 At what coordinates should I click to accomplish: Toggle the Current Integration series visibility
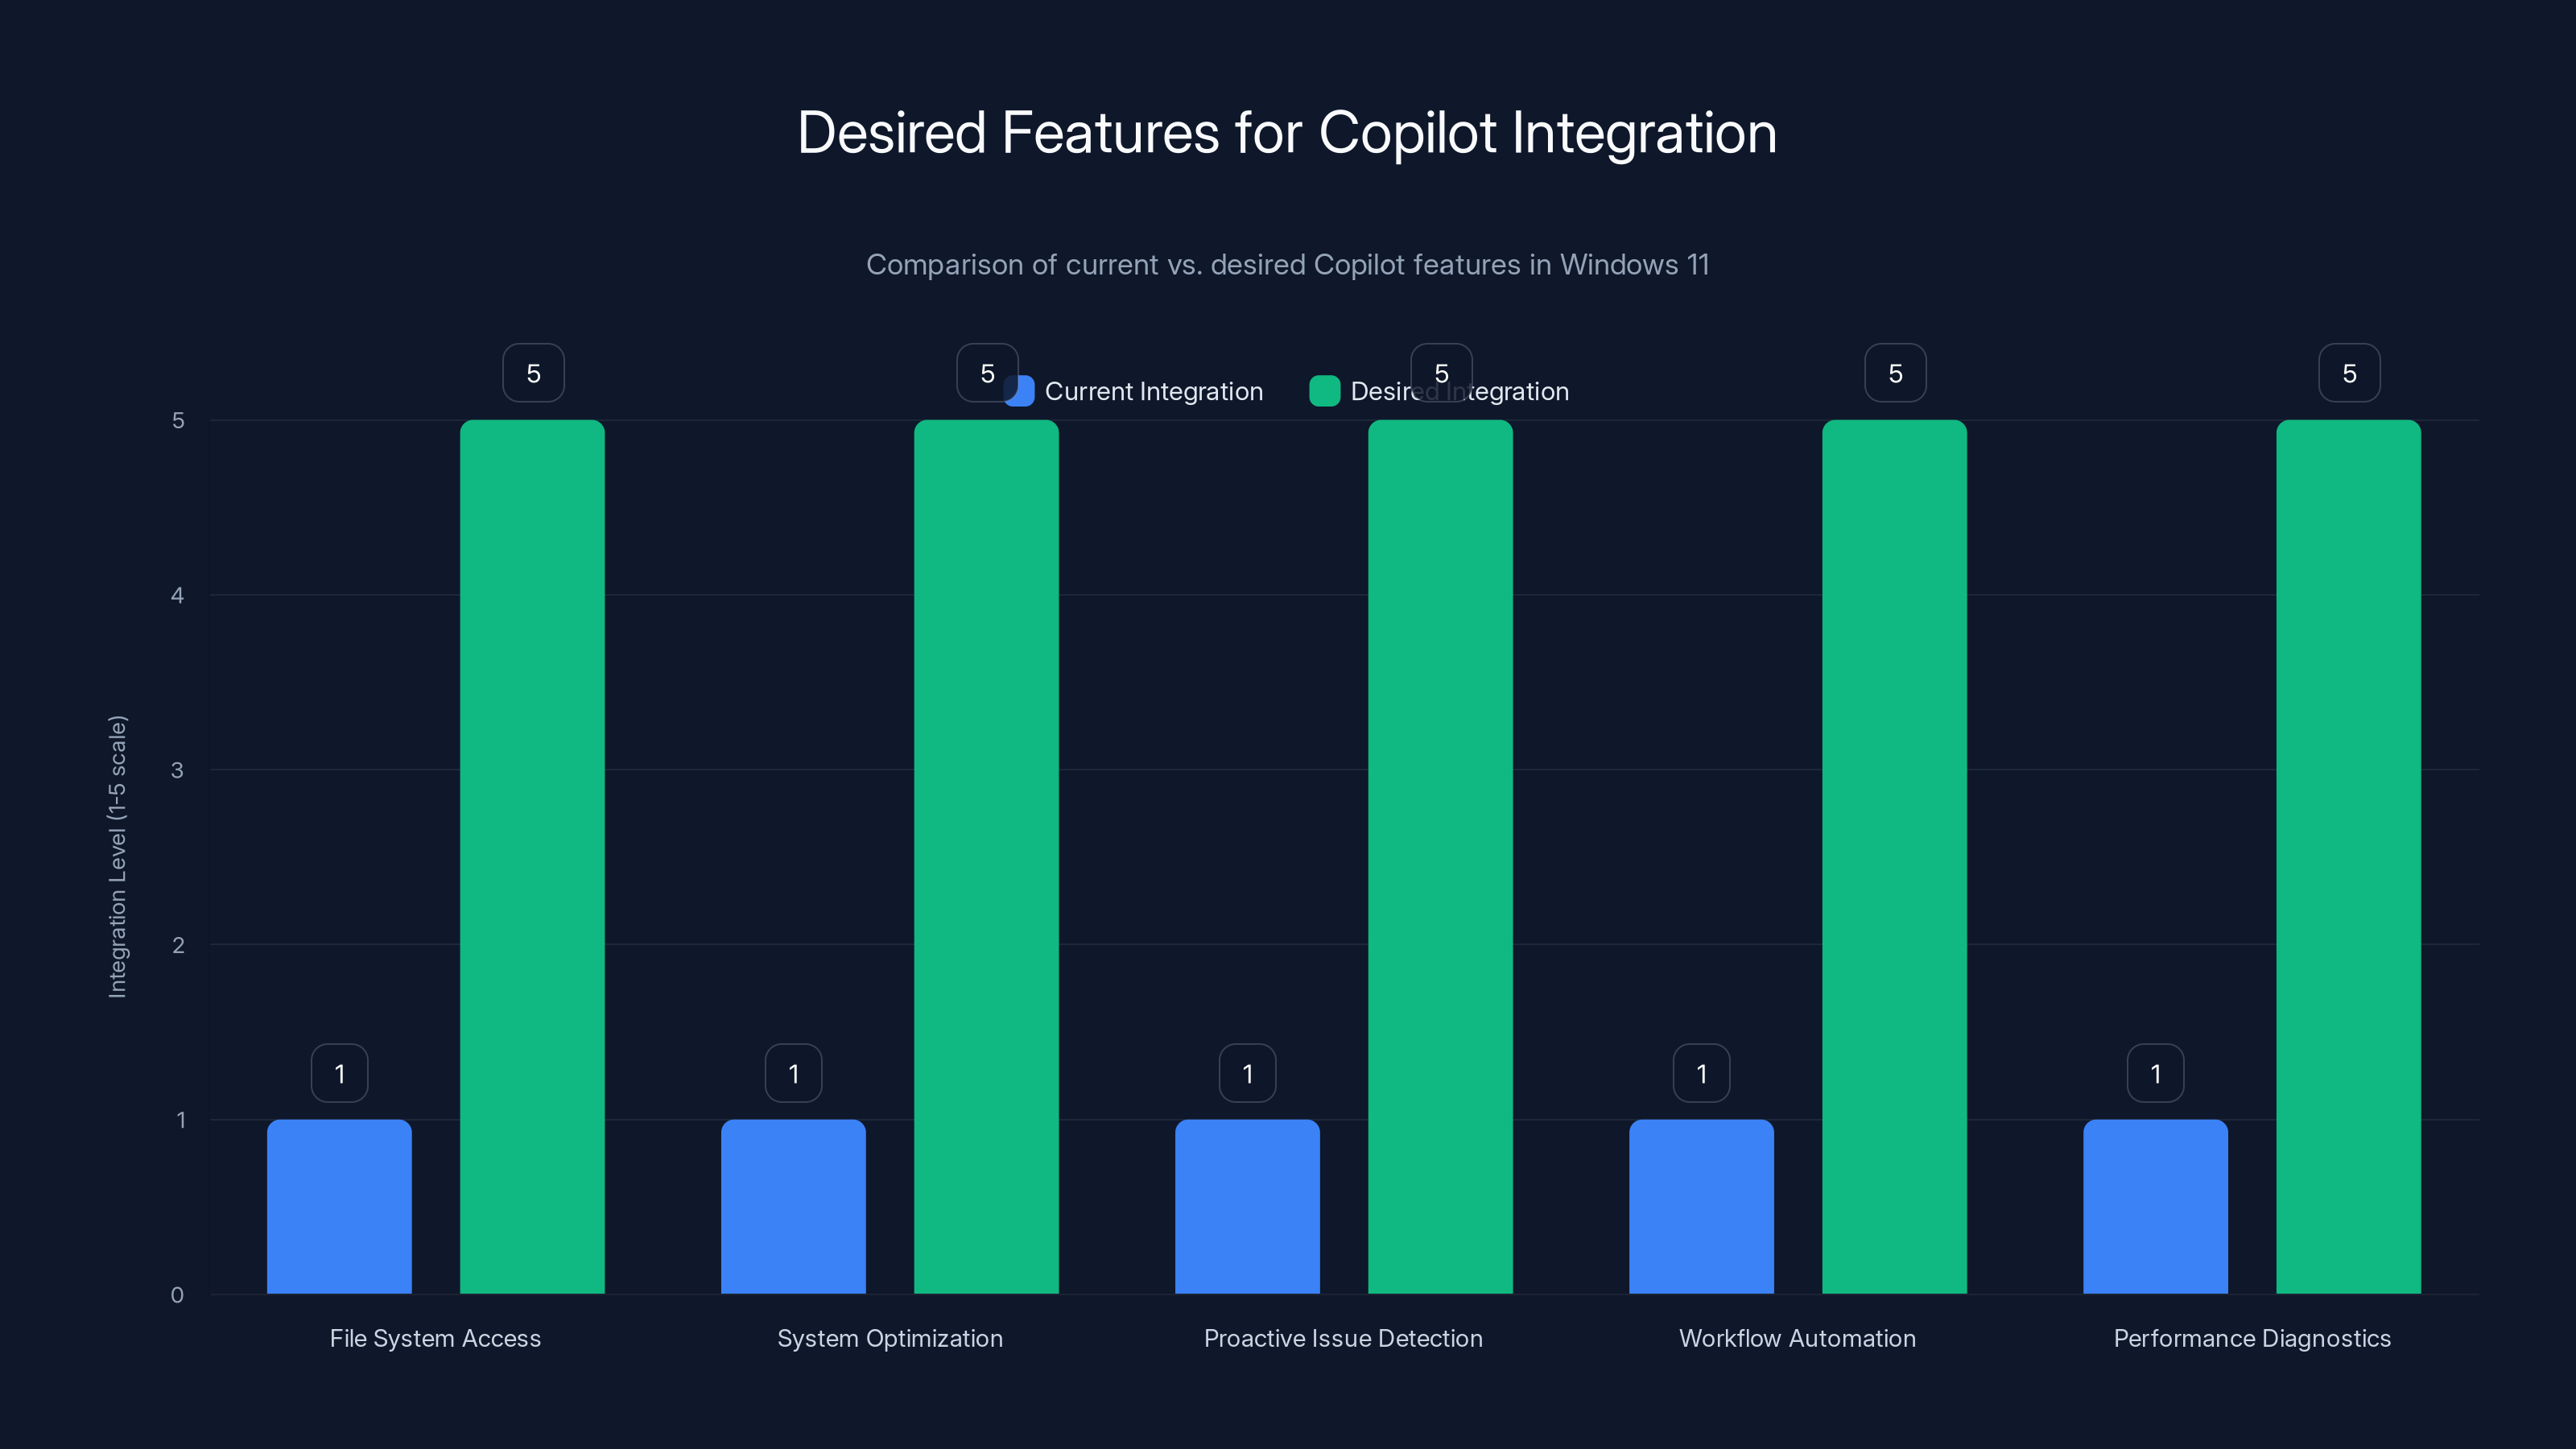pyautogui.click(x=1154, y=391)
